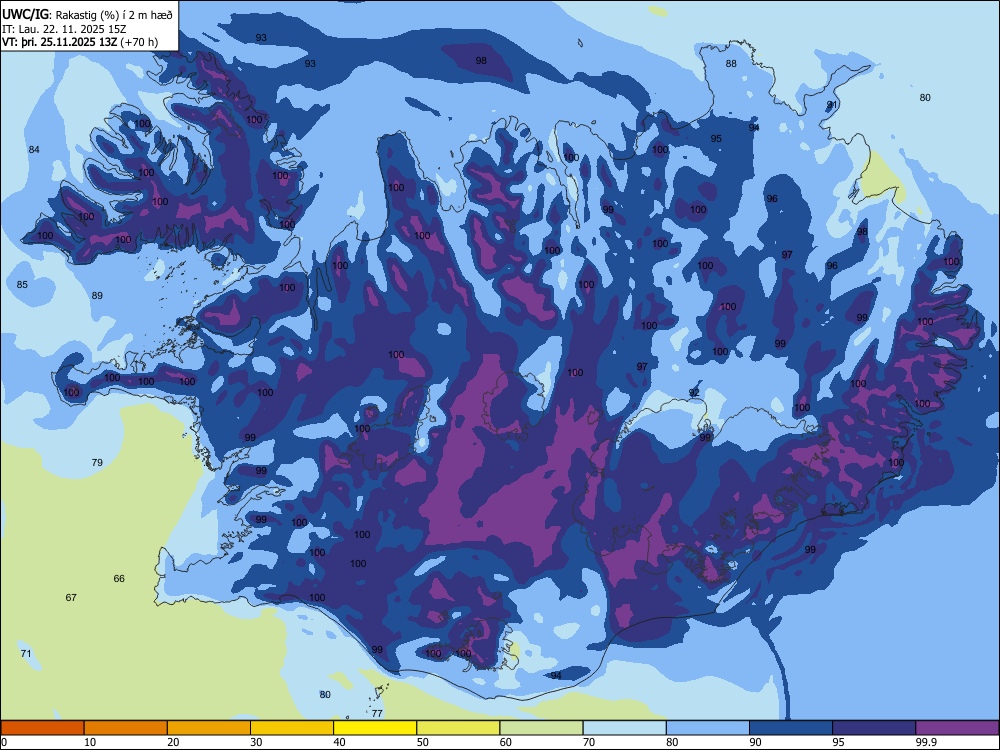
Task: Click the '10' legend scale label
Action: click(90, 742)
